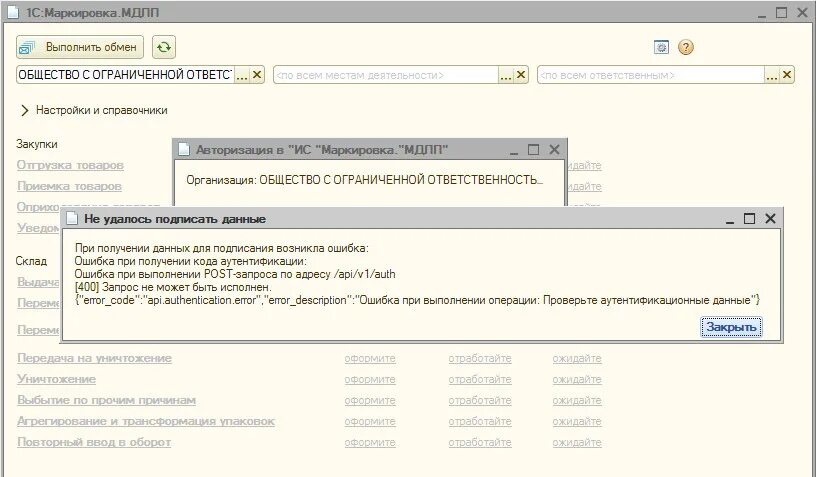Click оформите in Передача на уничтожение row
This screenshot has height=477, width=816.
click(370, 358)
